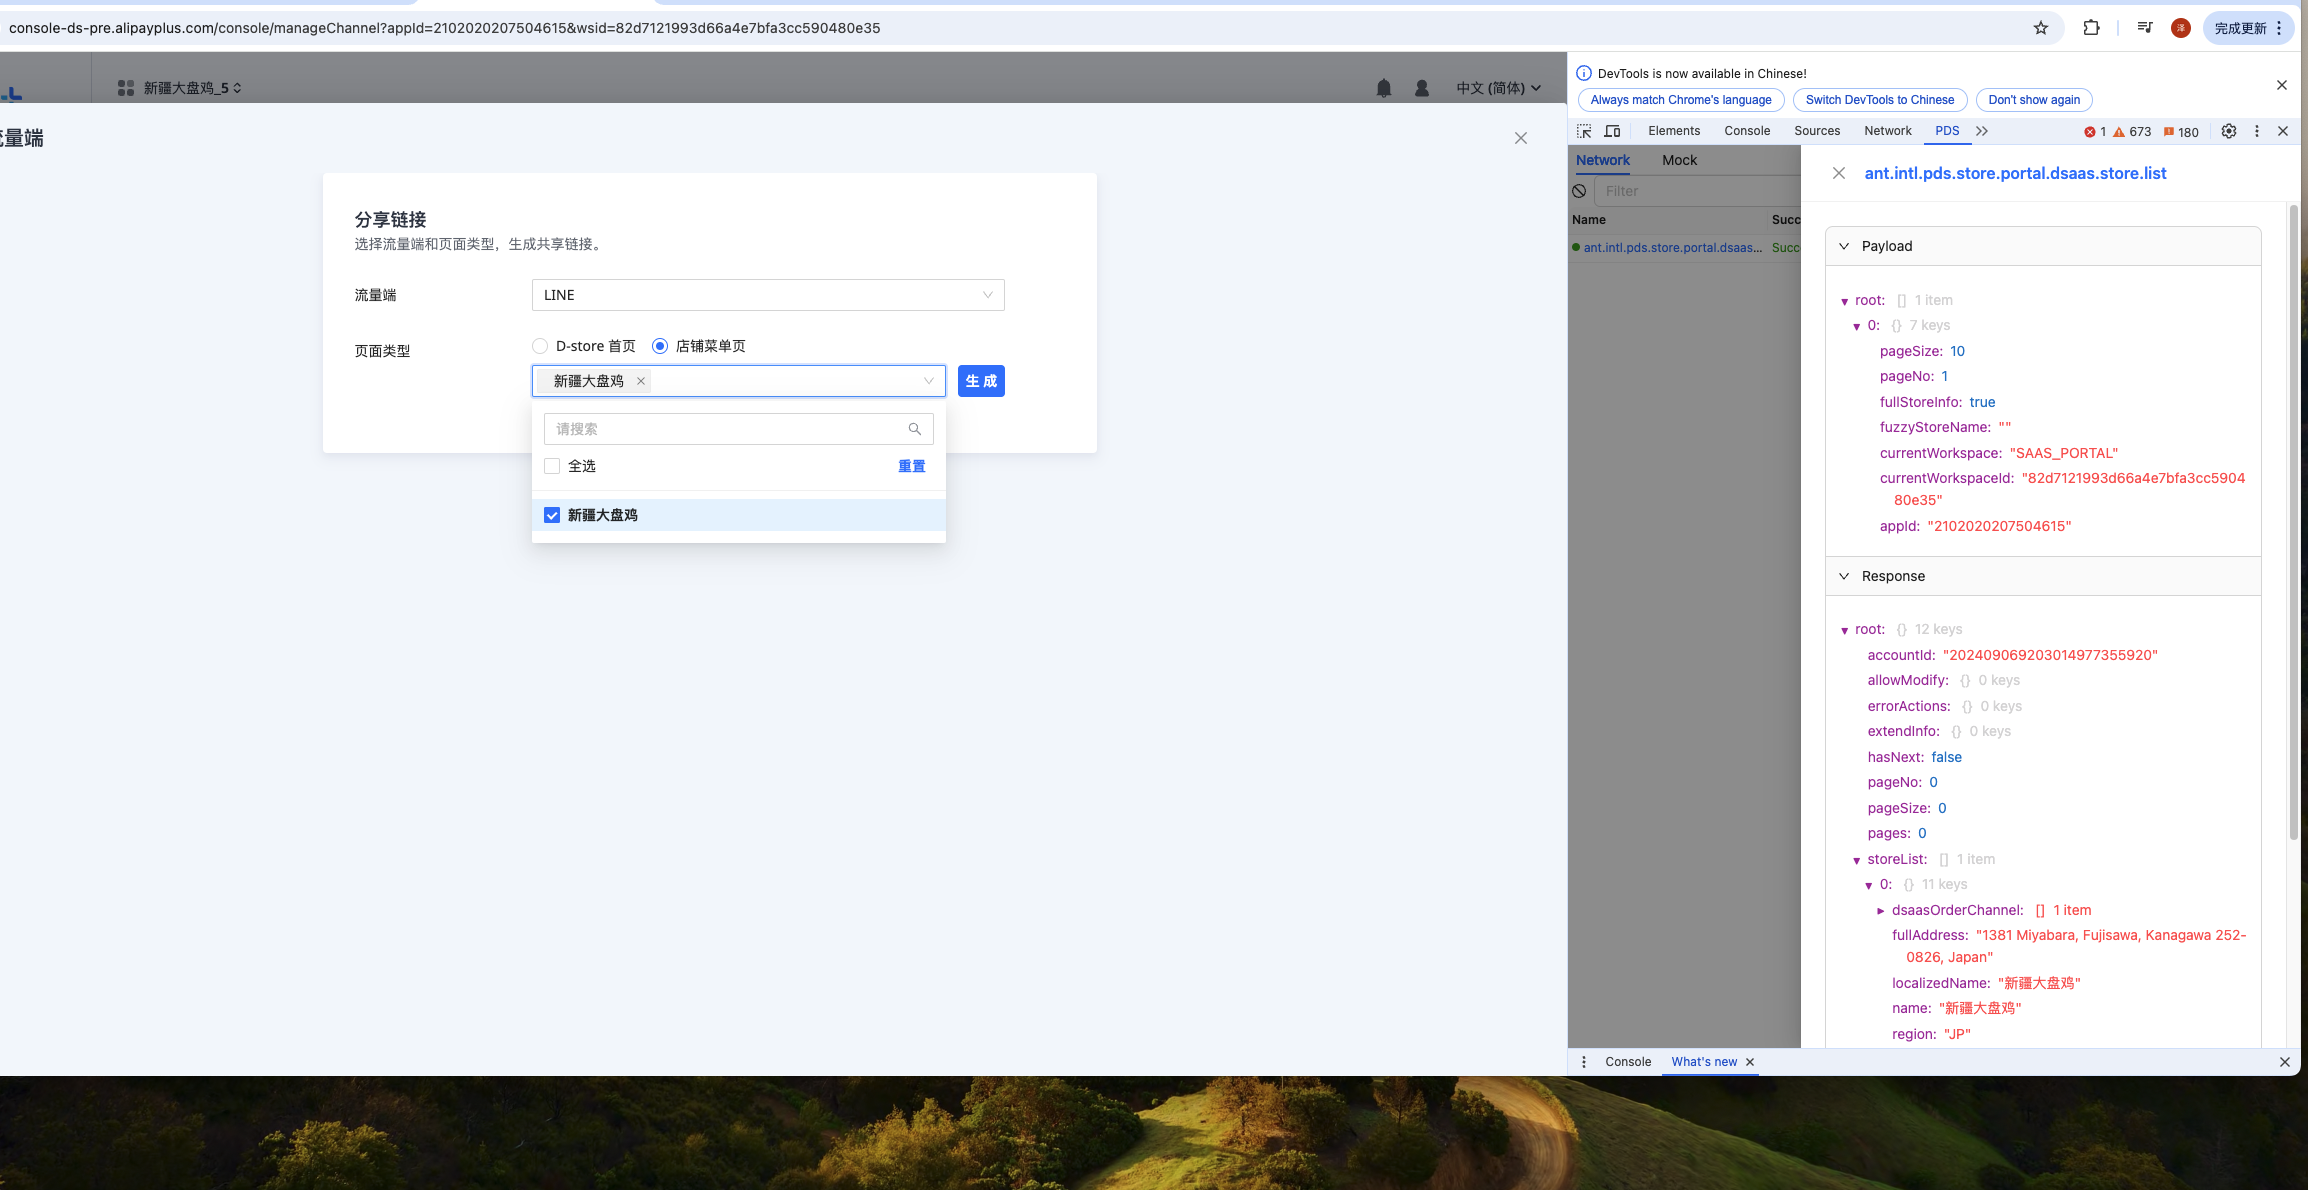
Task: Click the 生成 generate button
Action: [980, 381]
